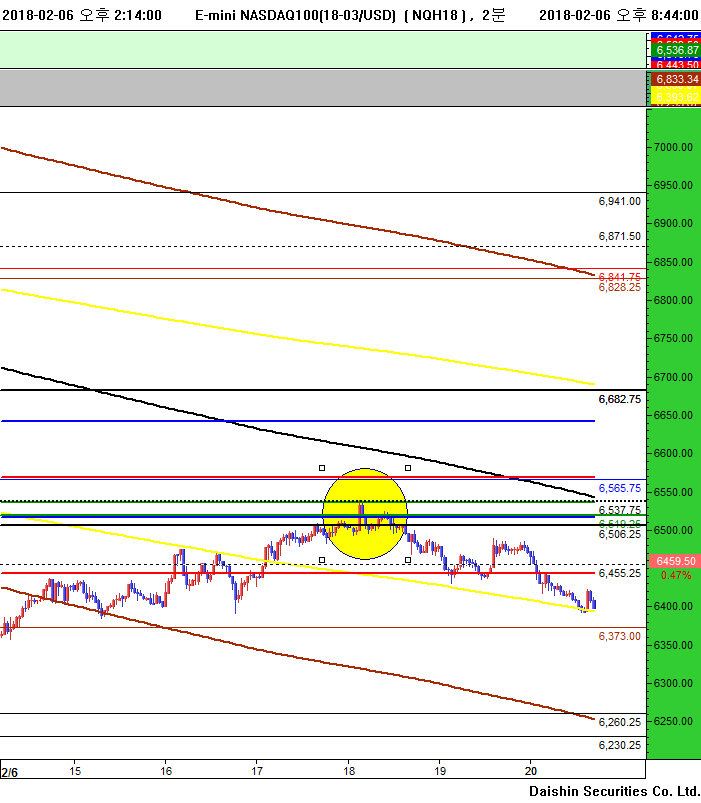The image size is (701, 803).
Task: Click hour 20 on the time axis
Action: (x=531, y=771)
